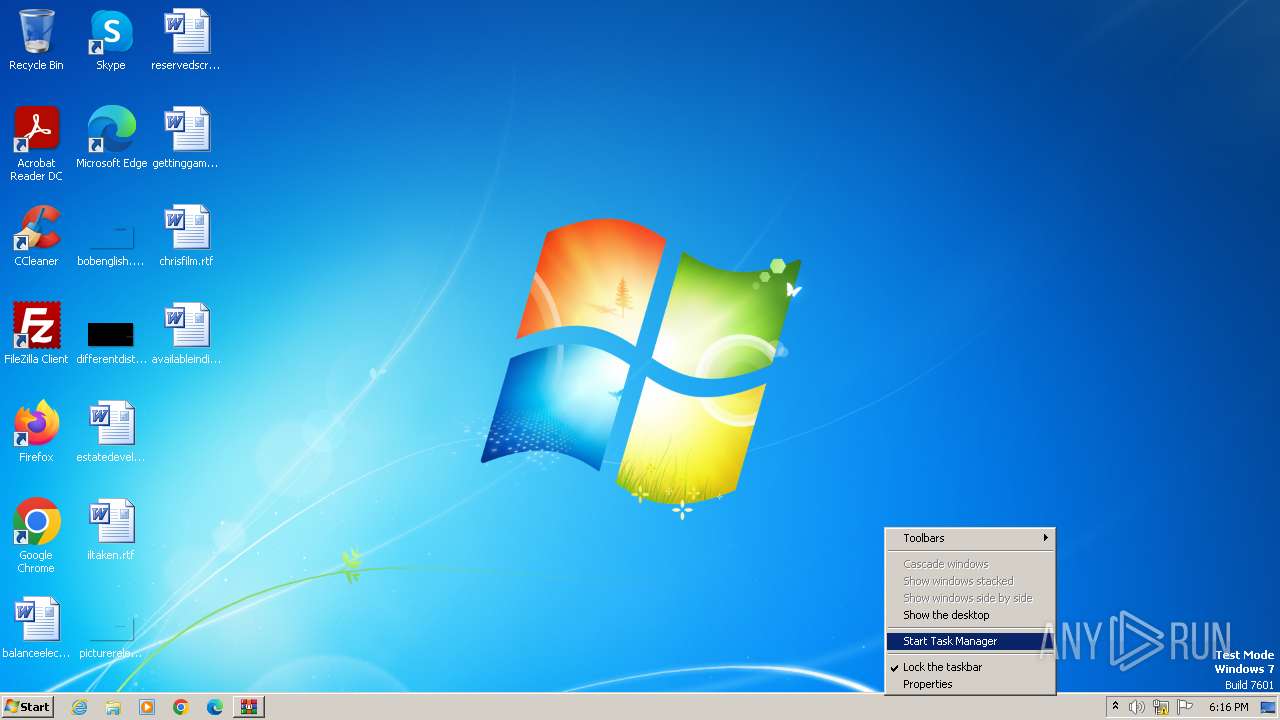
Task: Launch Chrome from the taskbar
Action: (181, 707)
